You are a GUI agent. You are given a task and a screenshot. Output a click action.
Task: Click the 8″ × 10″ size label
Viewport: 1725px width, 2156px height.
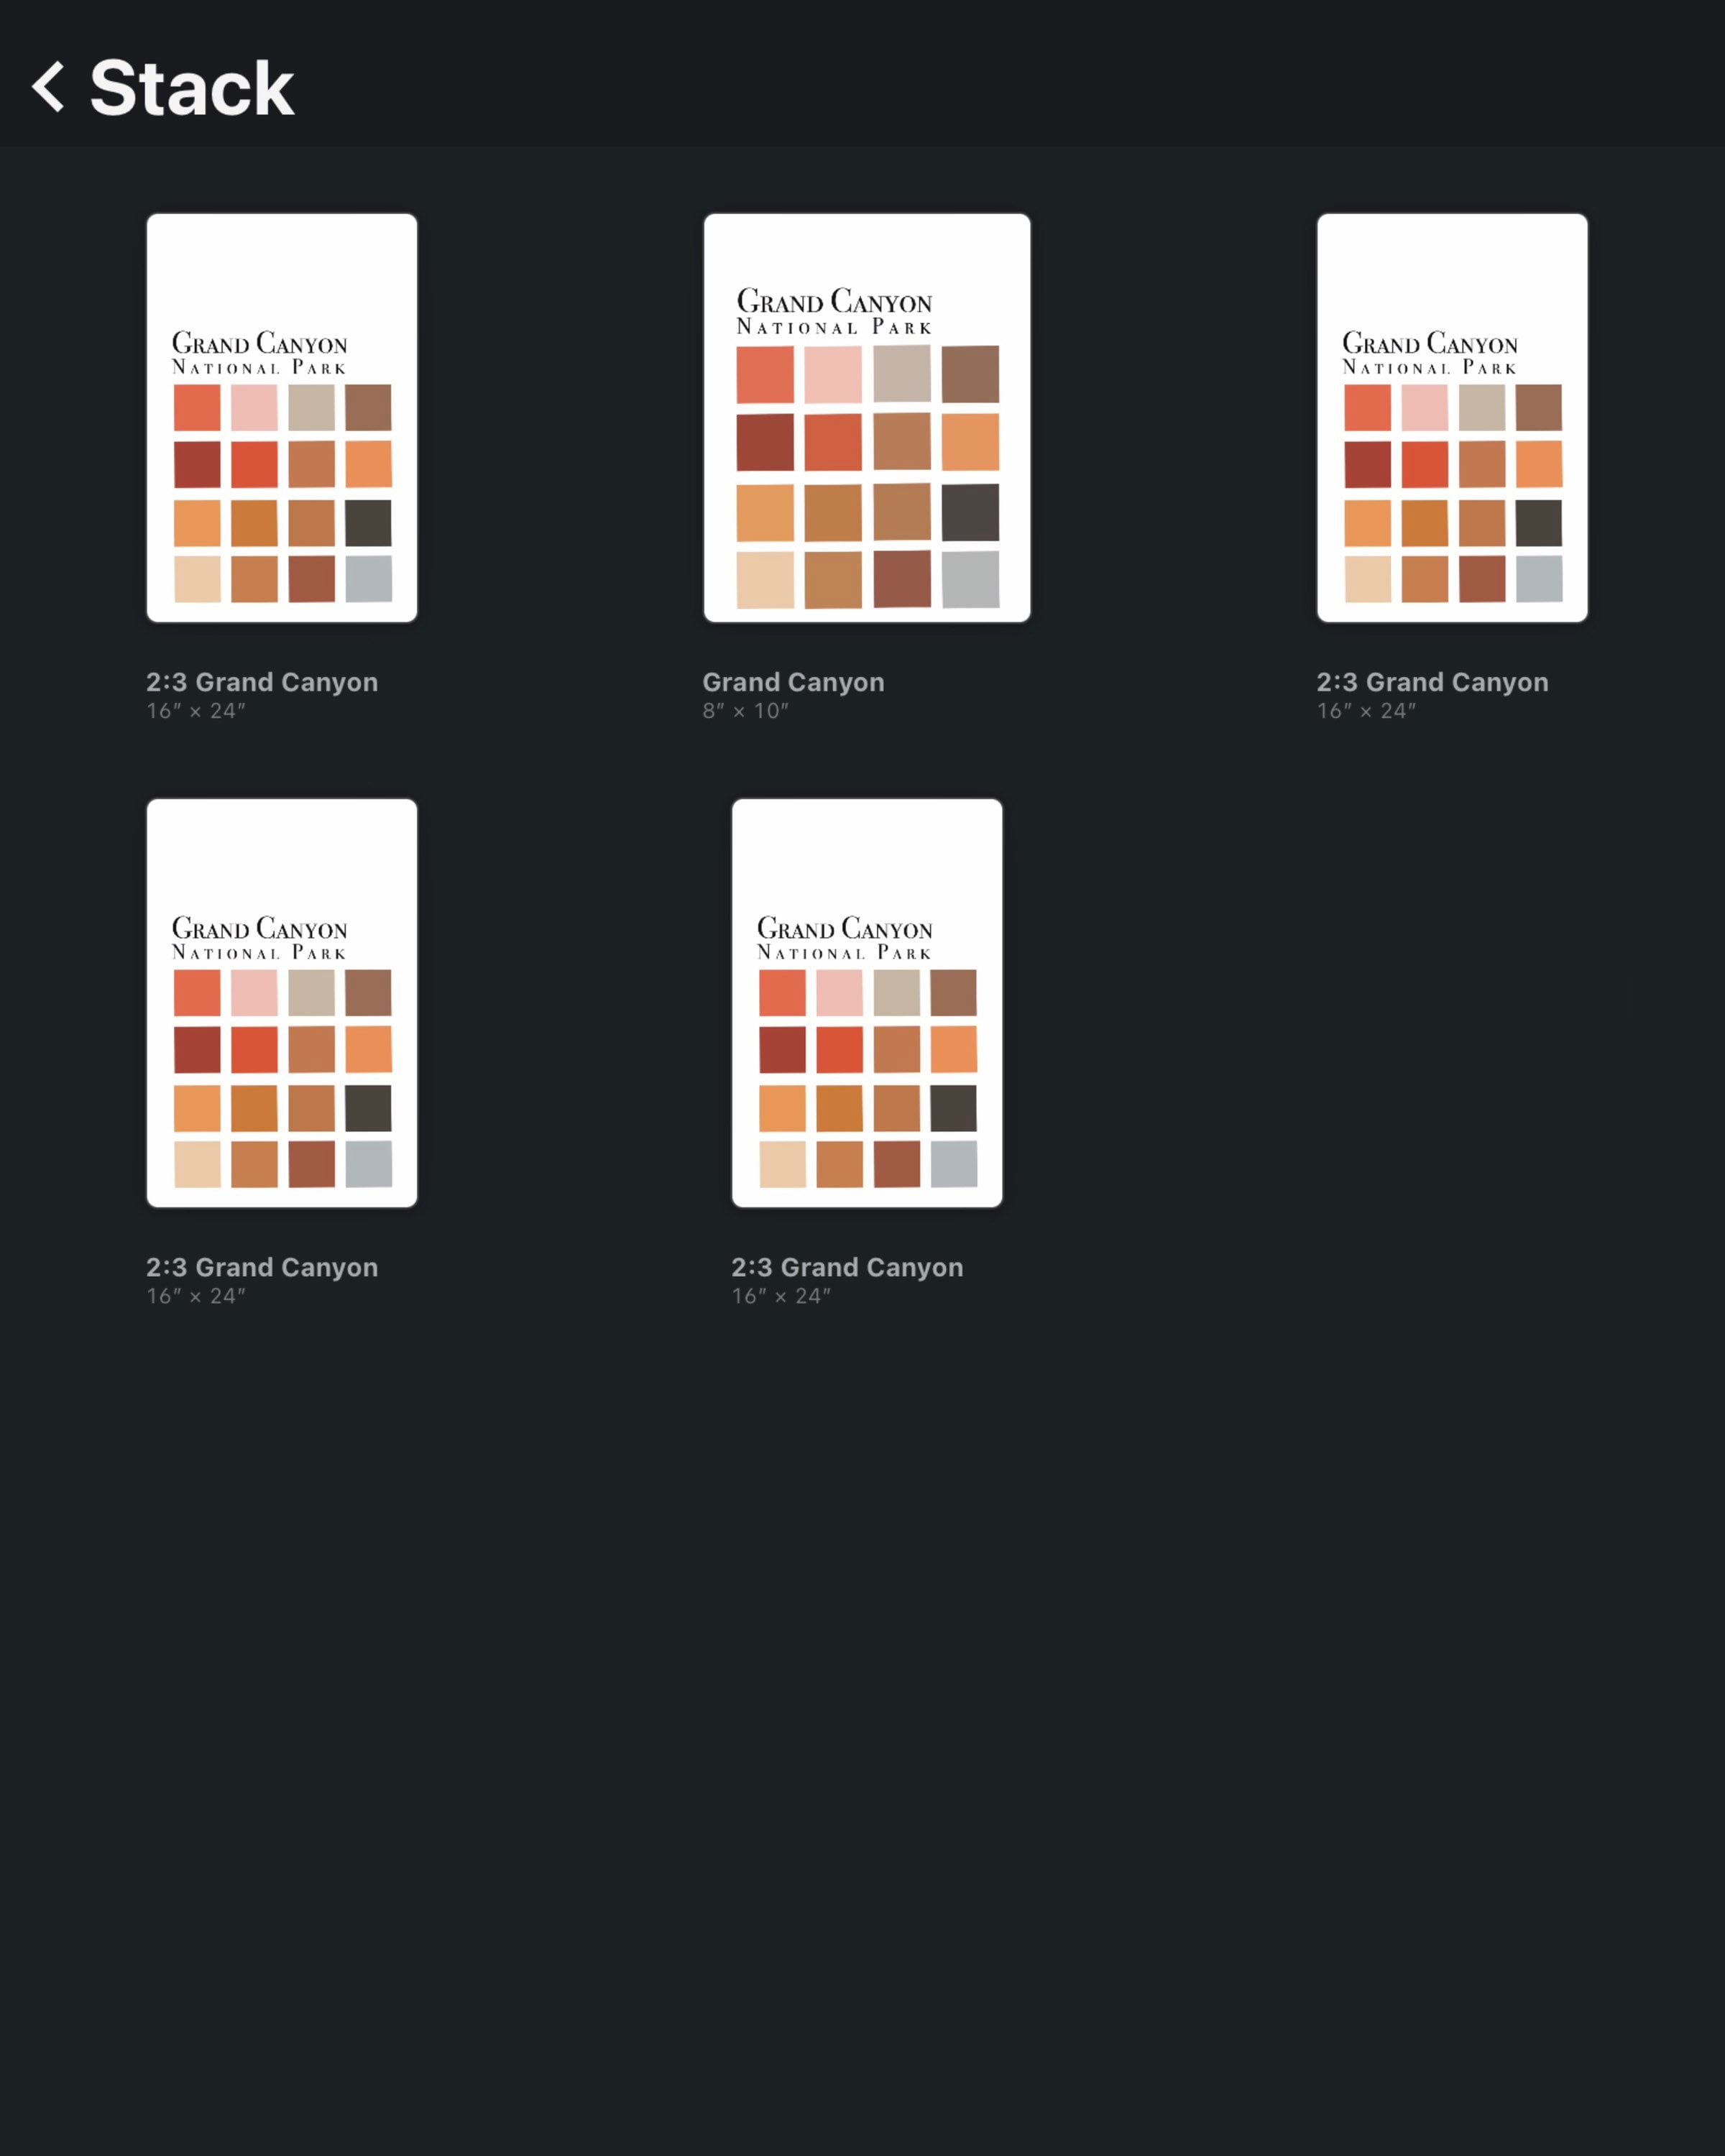coord(745,711)
